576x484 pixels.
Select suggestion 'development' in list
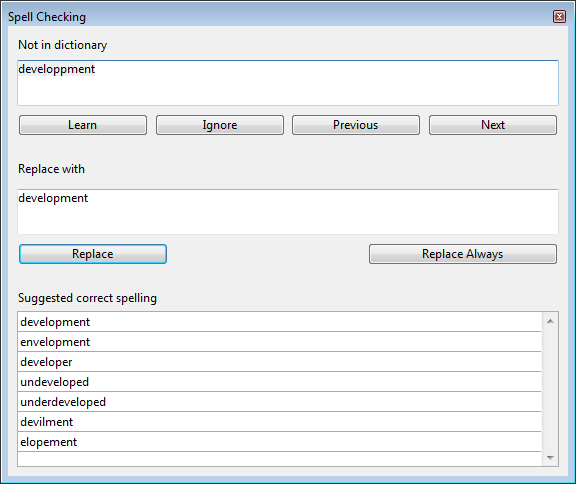[x=280, y=322]
